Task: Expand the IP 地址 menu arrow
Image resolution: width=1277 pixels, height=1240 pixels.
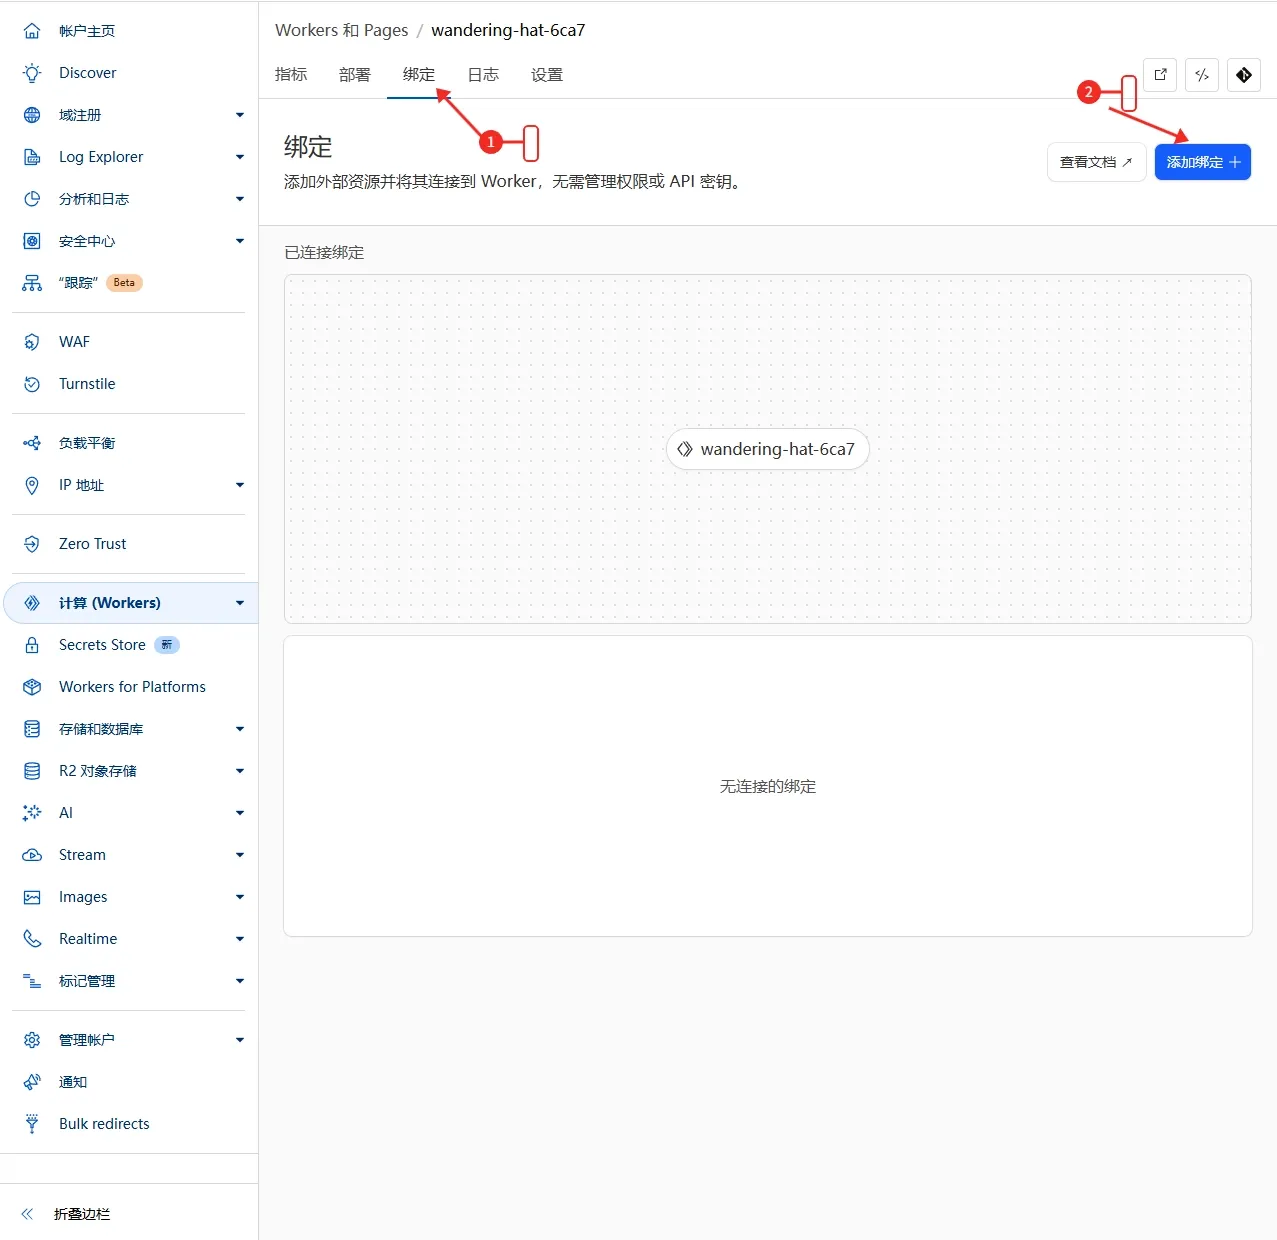Action: [x=240, y=485]
